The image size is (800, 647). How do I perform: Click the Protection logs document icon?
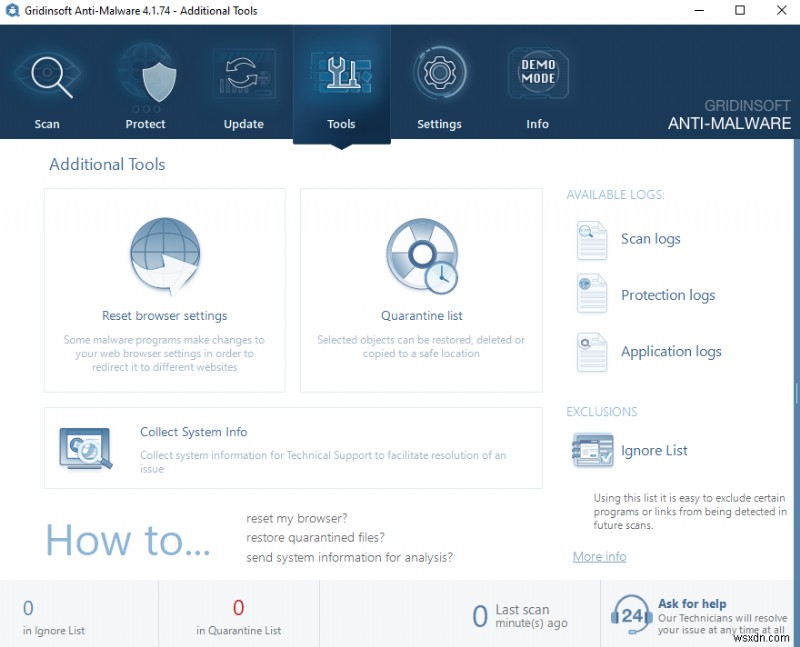pos(592,293)
